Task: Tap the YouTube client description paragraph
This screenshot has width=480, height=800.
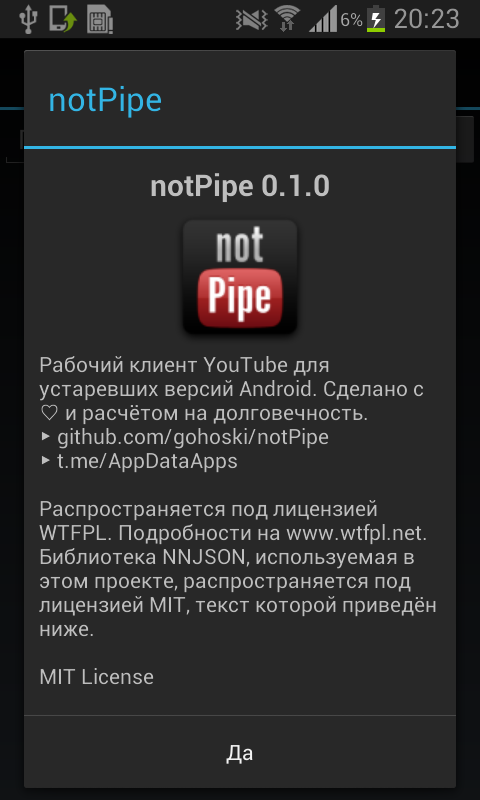Action: click(x=232, y=389)
